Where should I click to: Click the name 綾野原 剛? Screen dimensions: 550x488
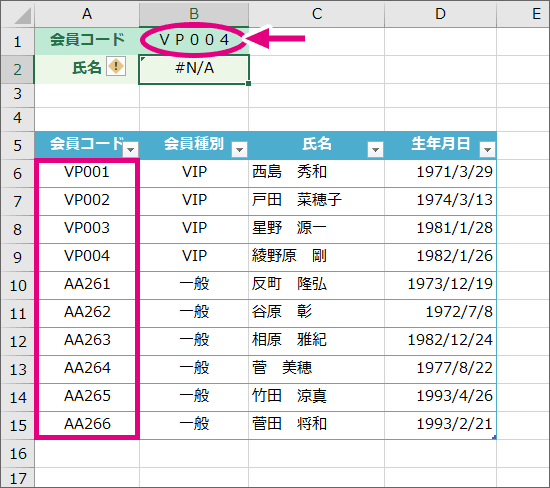[289, 256]
